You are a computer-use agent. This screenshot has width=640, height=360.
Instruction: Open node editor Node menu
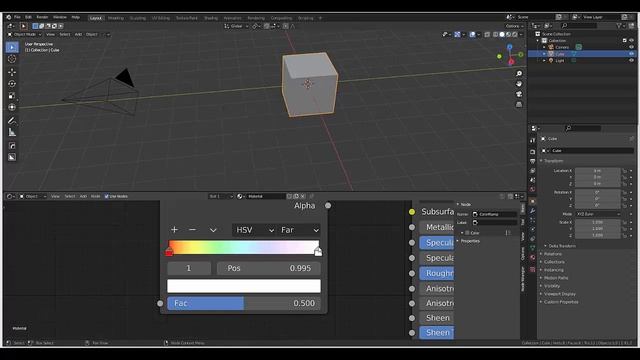click(x=96, y=196)
